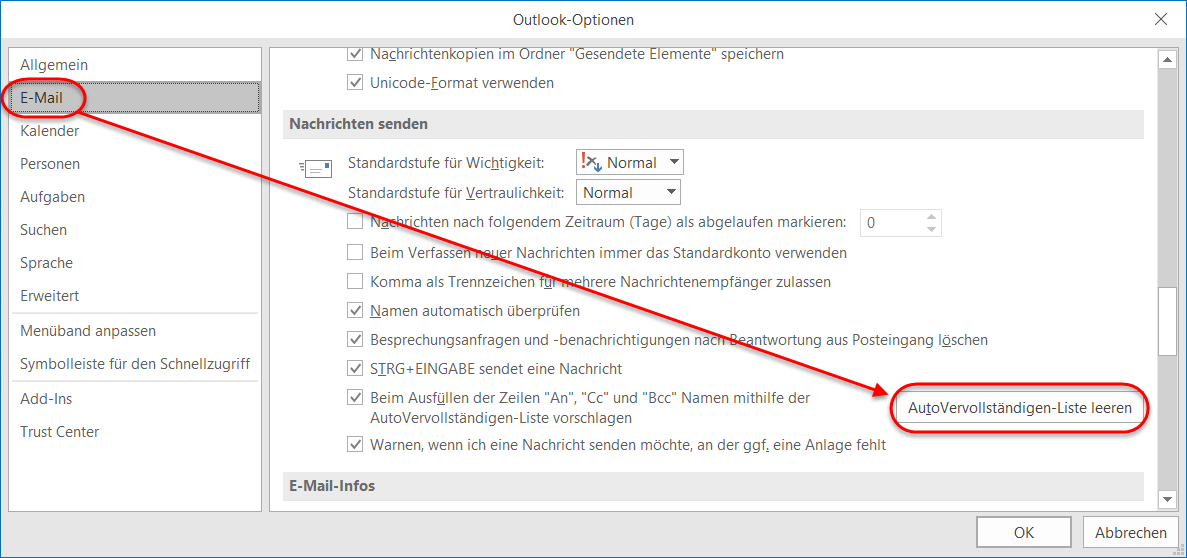Open the Wichtigkeit Normal dropdown
Image resolution: width=1187 pixels, height=558 pixels.
630,162
